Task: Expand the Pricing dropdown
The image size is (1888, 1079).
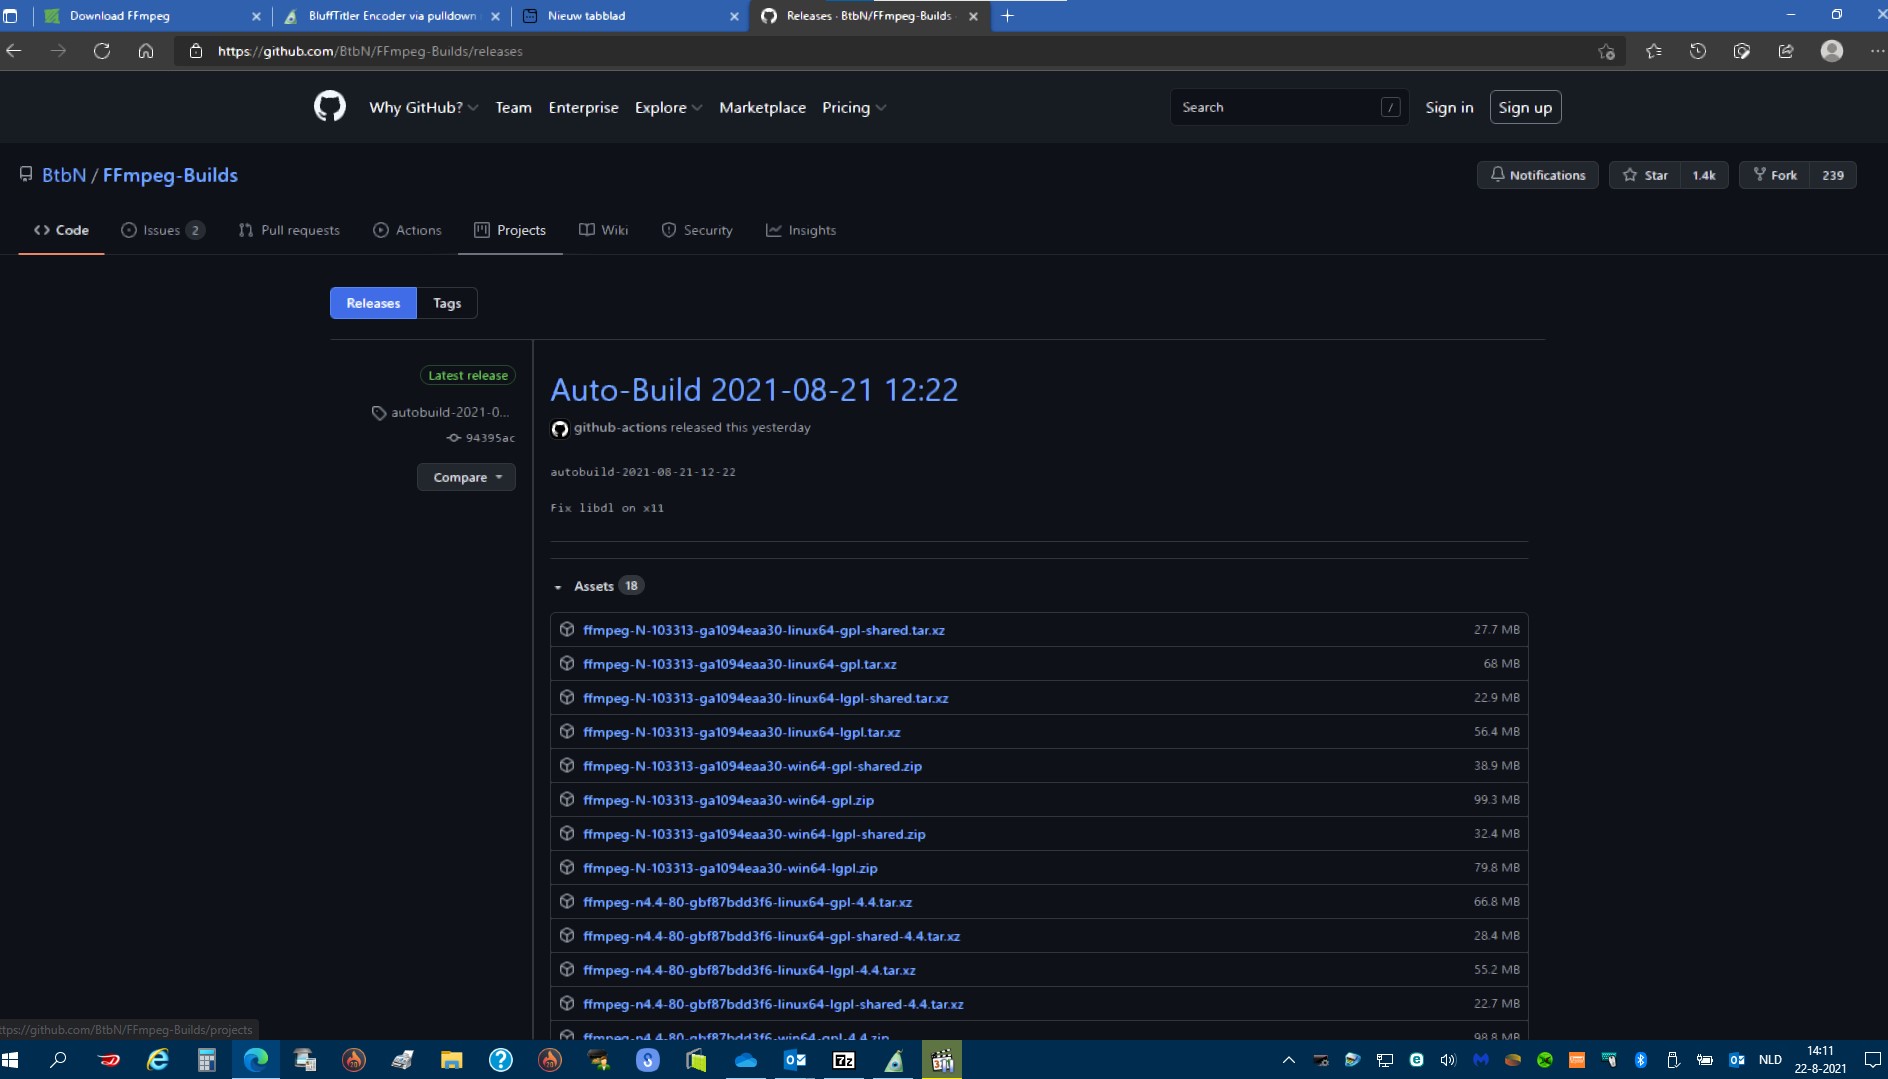Action: [854, 107]
